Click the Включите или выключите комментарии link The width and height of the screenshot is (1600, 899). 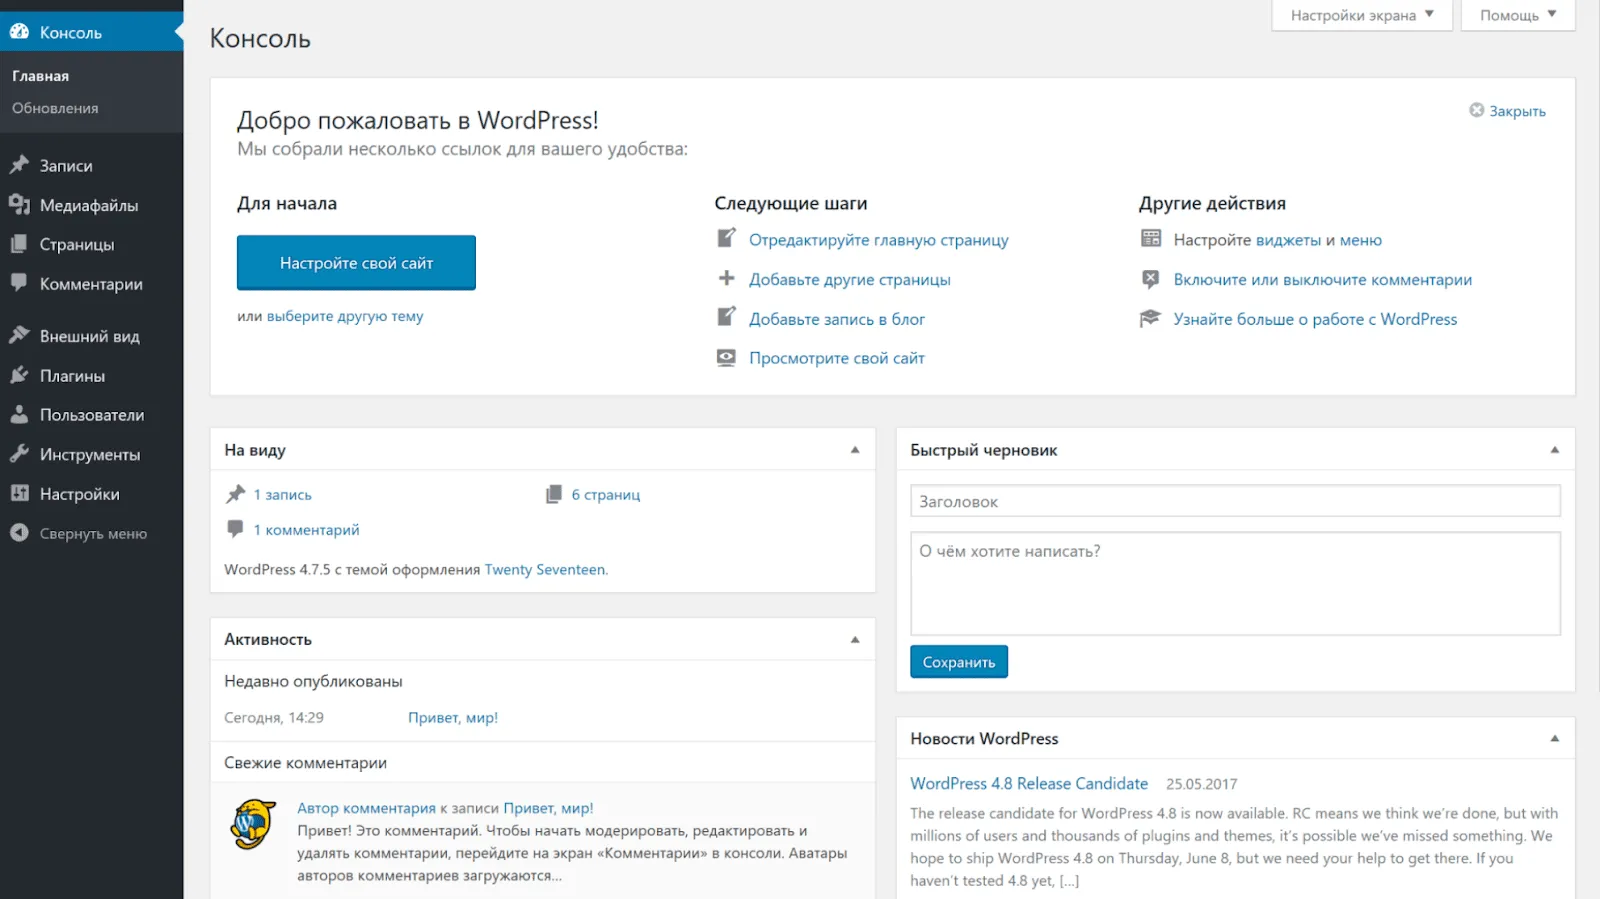pyautogui.click(x=1323, y=279)
